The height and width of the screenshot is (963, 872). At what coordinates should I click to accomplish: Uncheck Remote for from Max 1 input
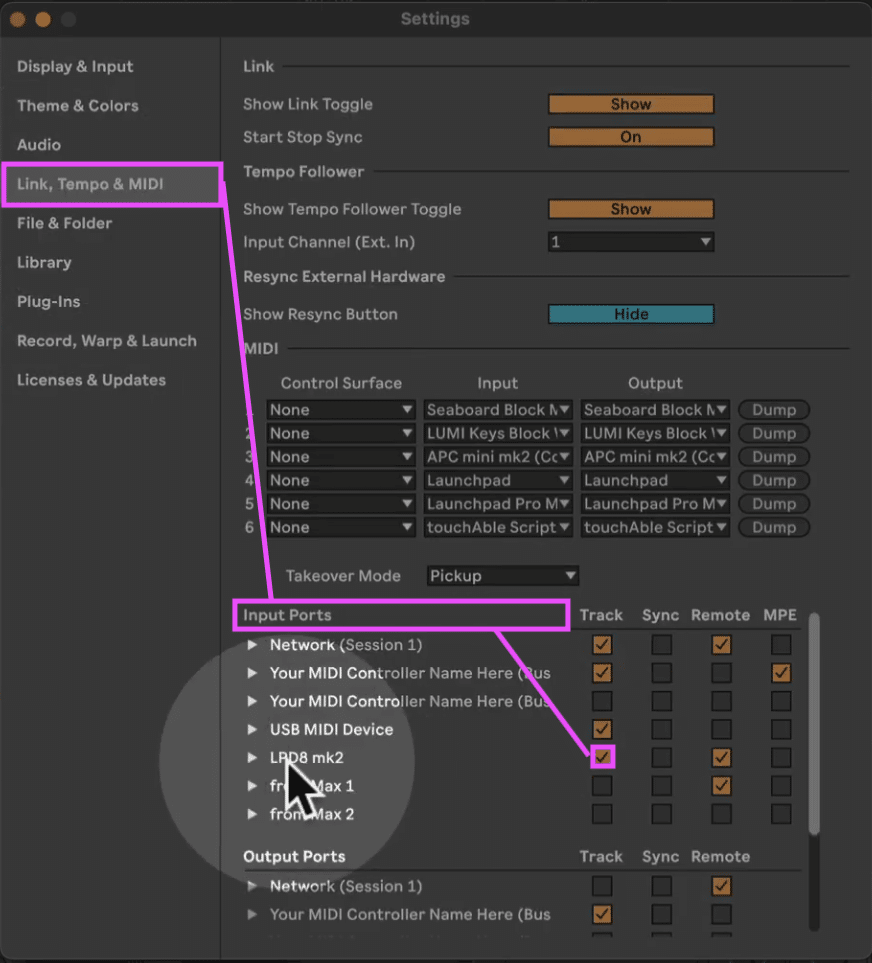click(721, 786)
